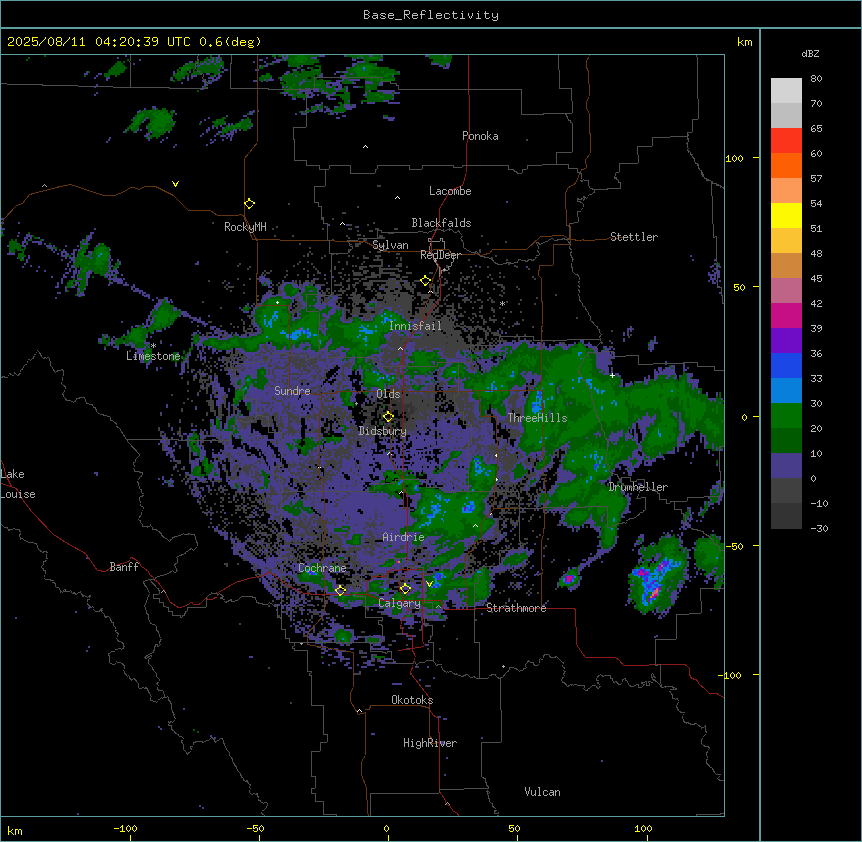This screenshot has height=842, width=862.
Task: Click the yellow station marker above RockyMH
Action: [250, 203]
